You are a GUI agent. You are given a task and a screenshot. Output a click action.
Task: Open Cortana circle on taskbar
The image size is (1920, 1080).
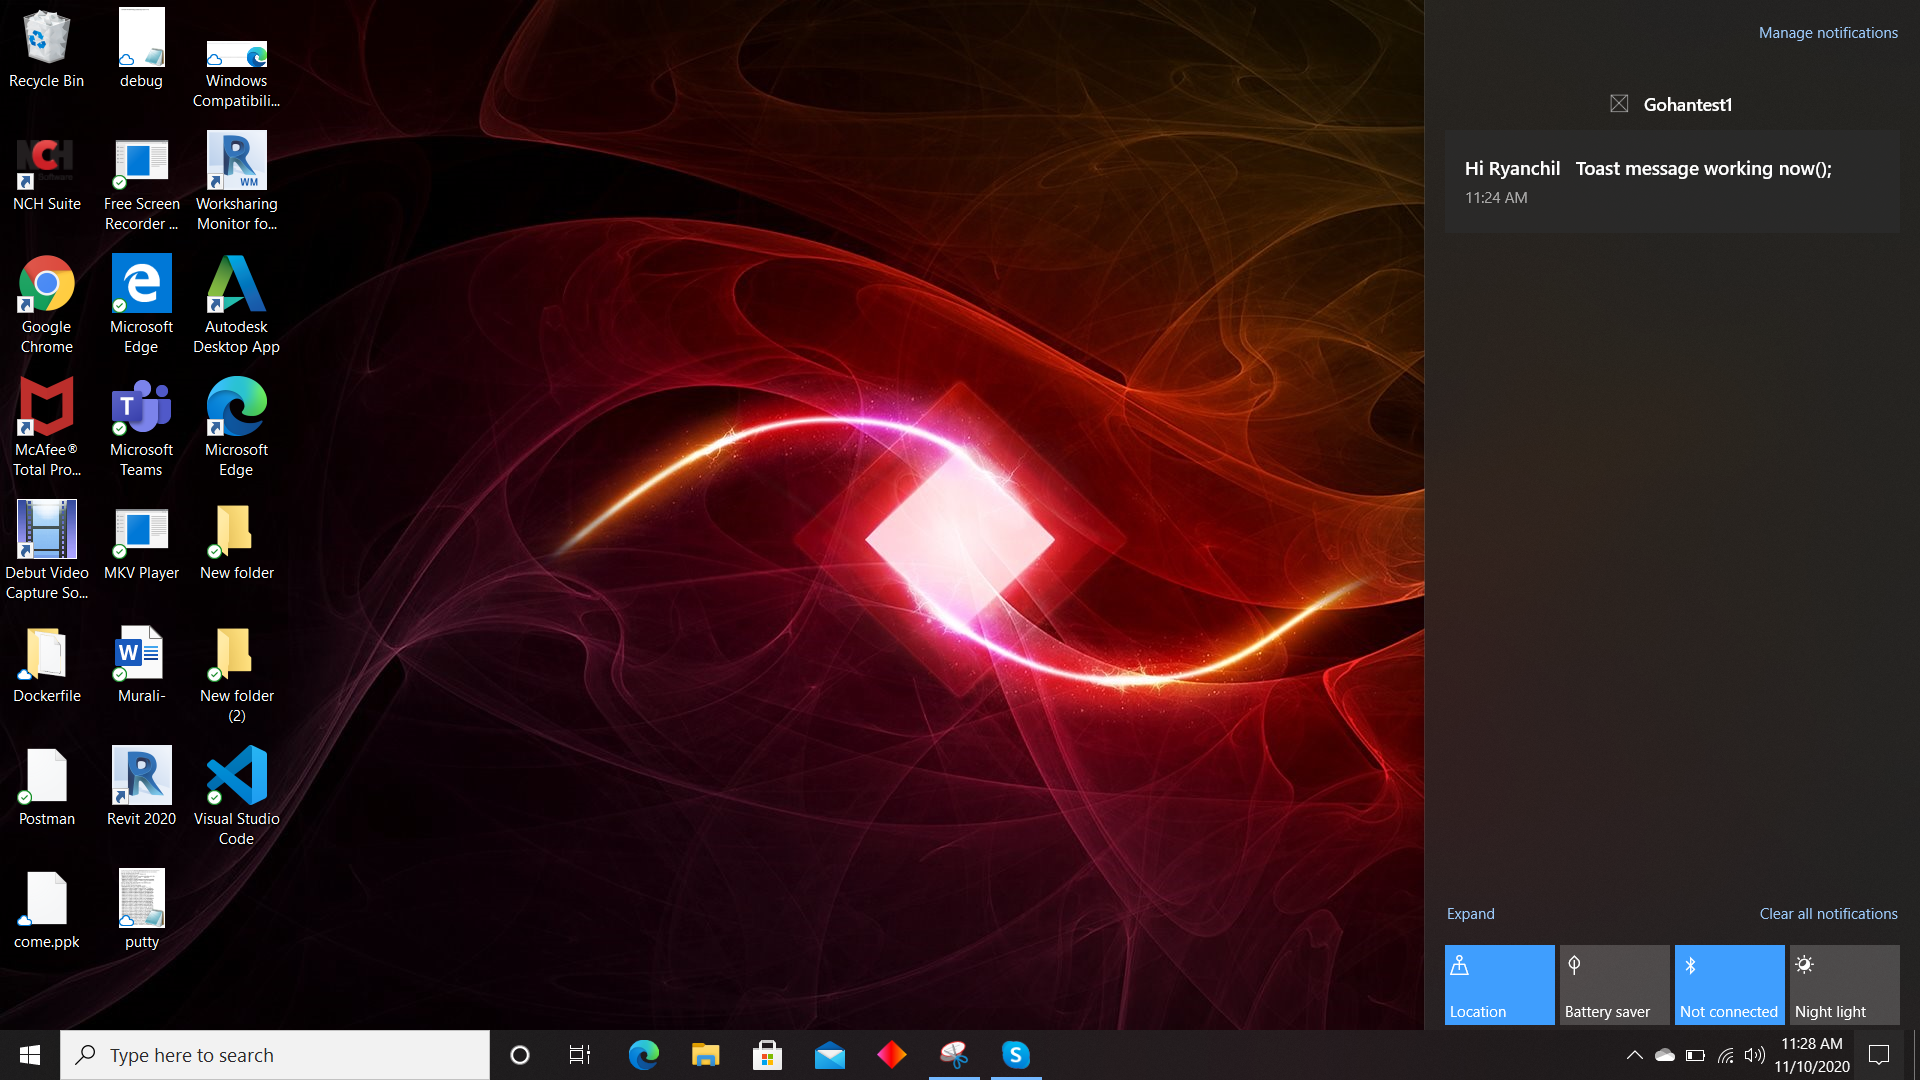519,1055
